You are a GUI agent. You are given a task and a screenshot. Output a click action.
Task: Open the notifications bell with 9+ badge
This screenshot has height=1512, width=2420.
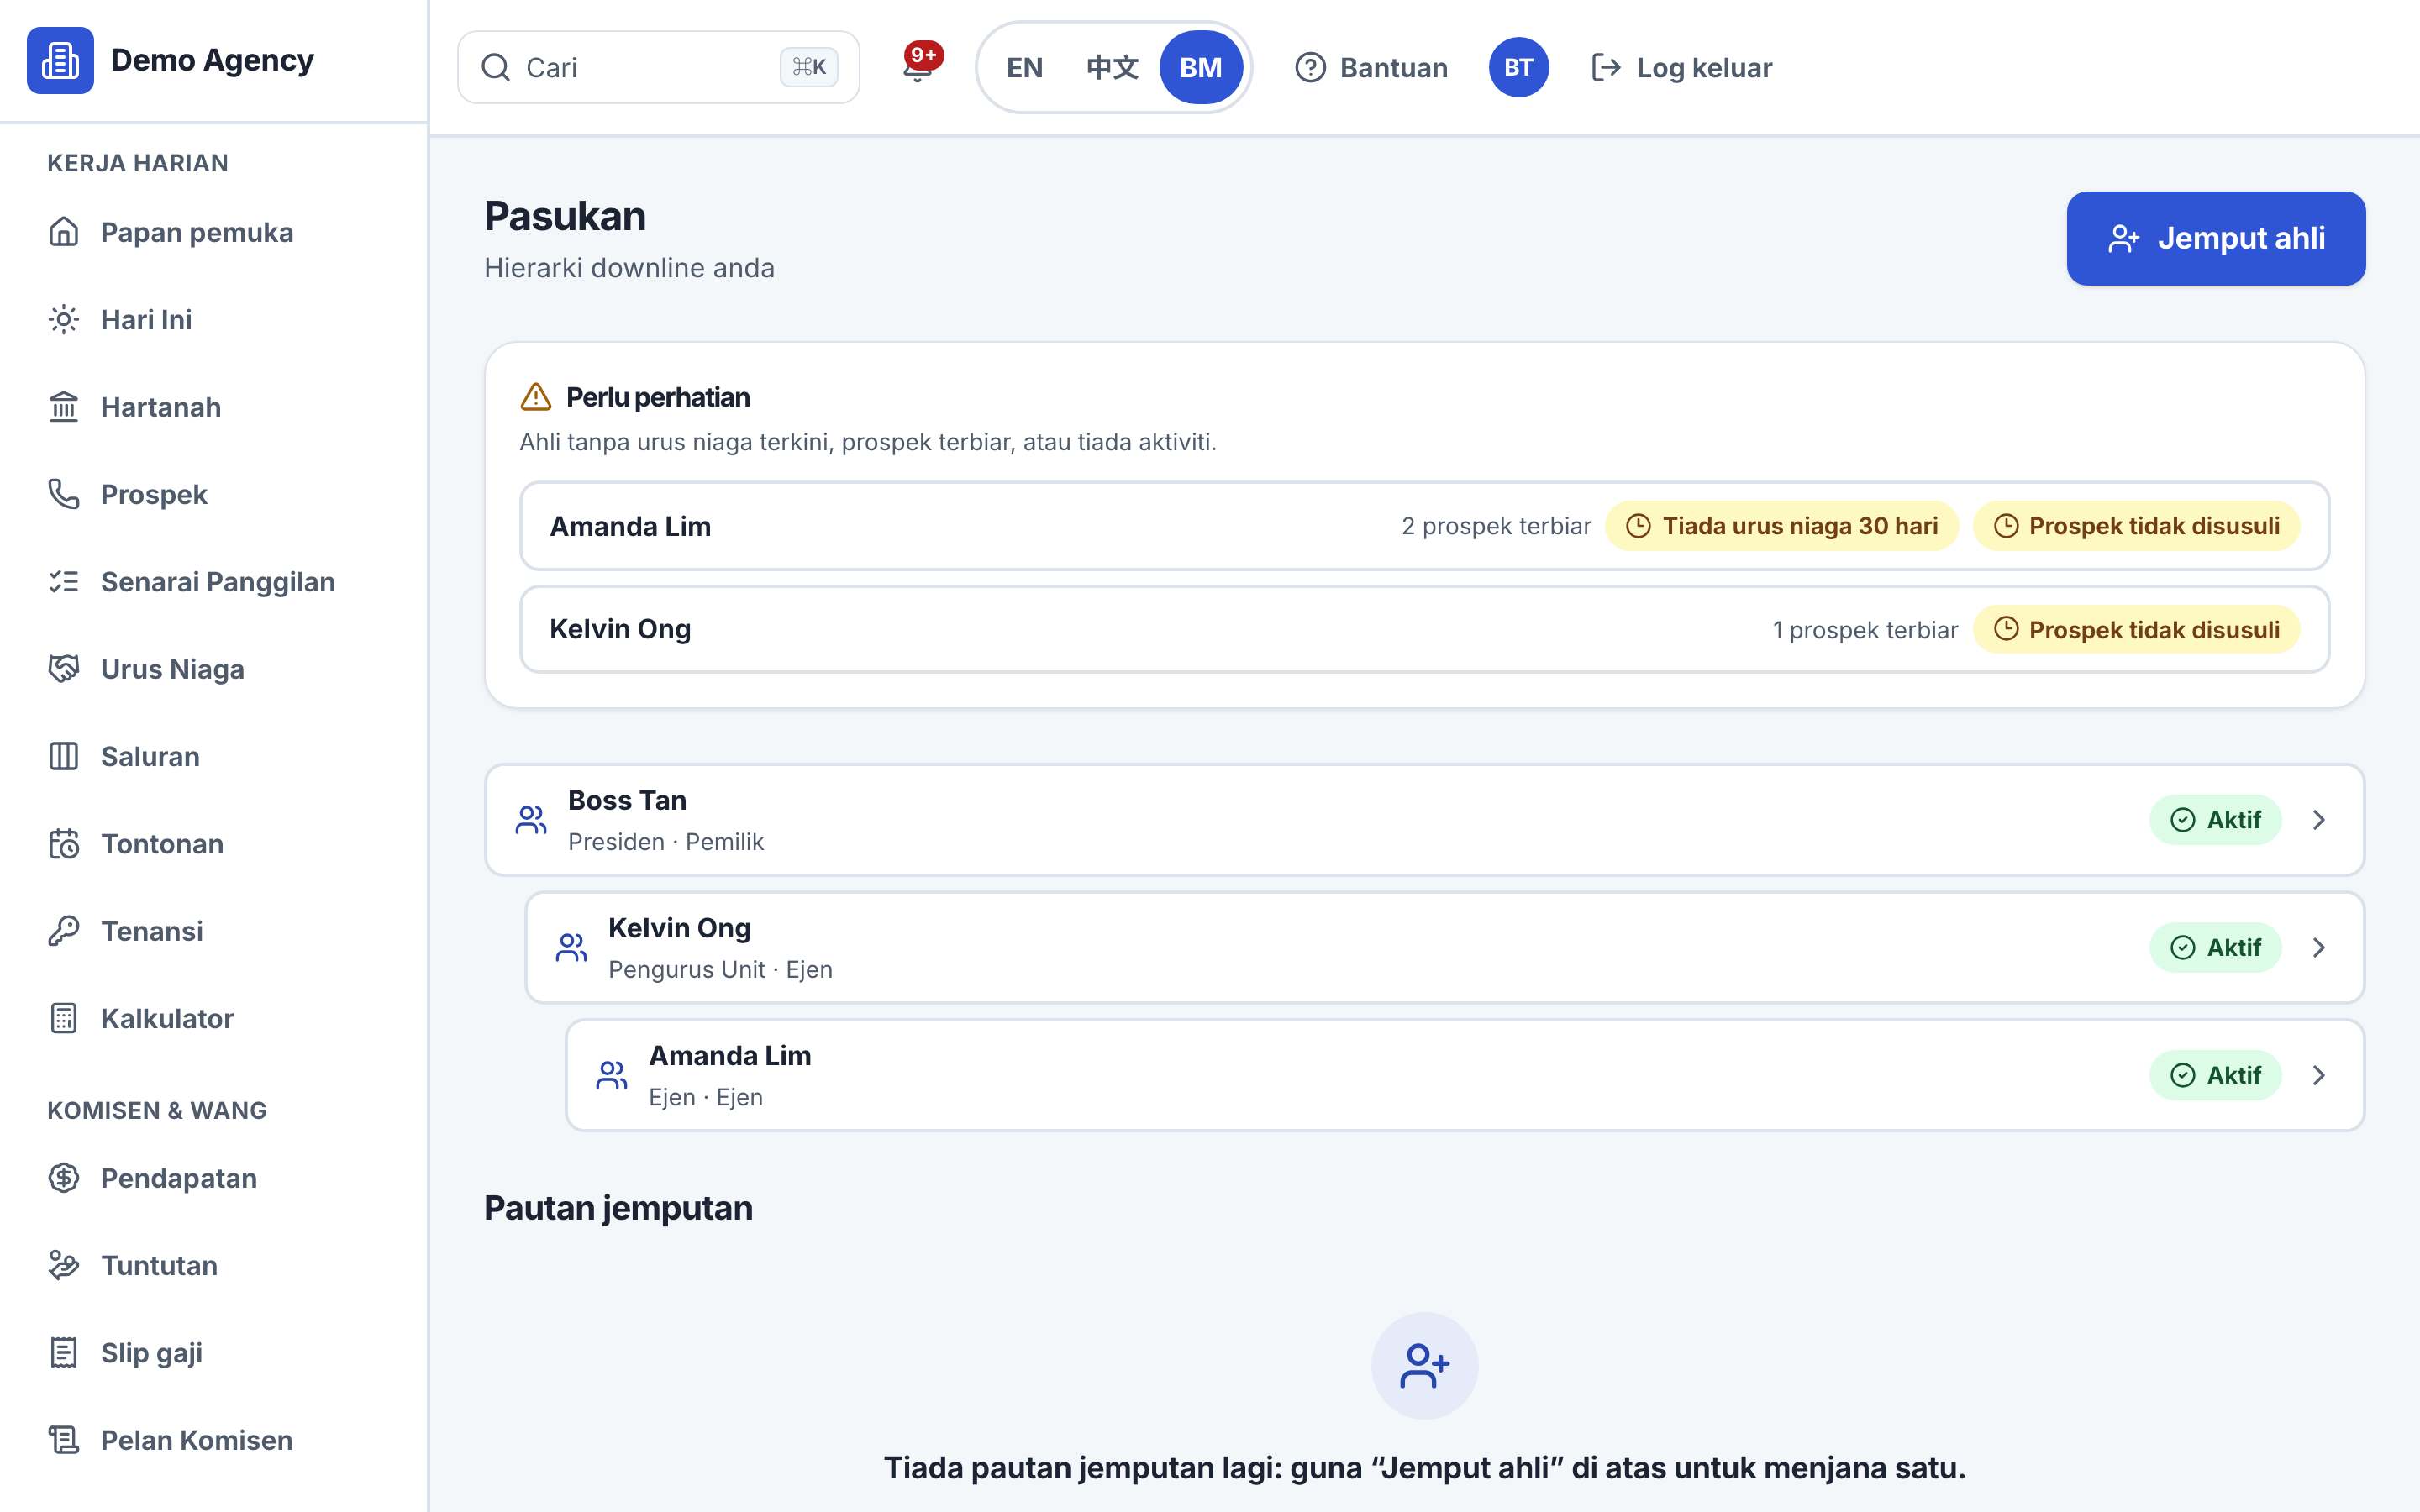(918, 66)
